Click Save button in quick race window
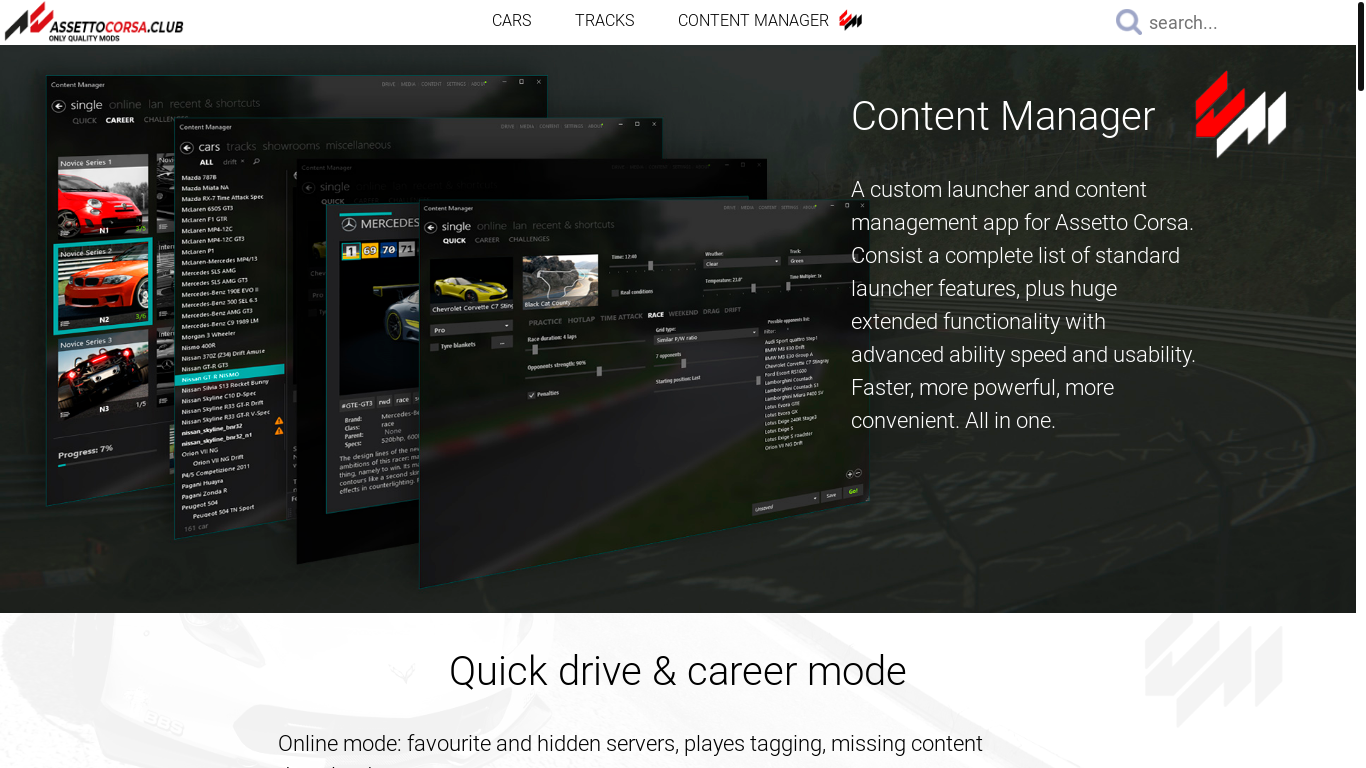The width and height of the screenshot is (1366, 768). 831,495
